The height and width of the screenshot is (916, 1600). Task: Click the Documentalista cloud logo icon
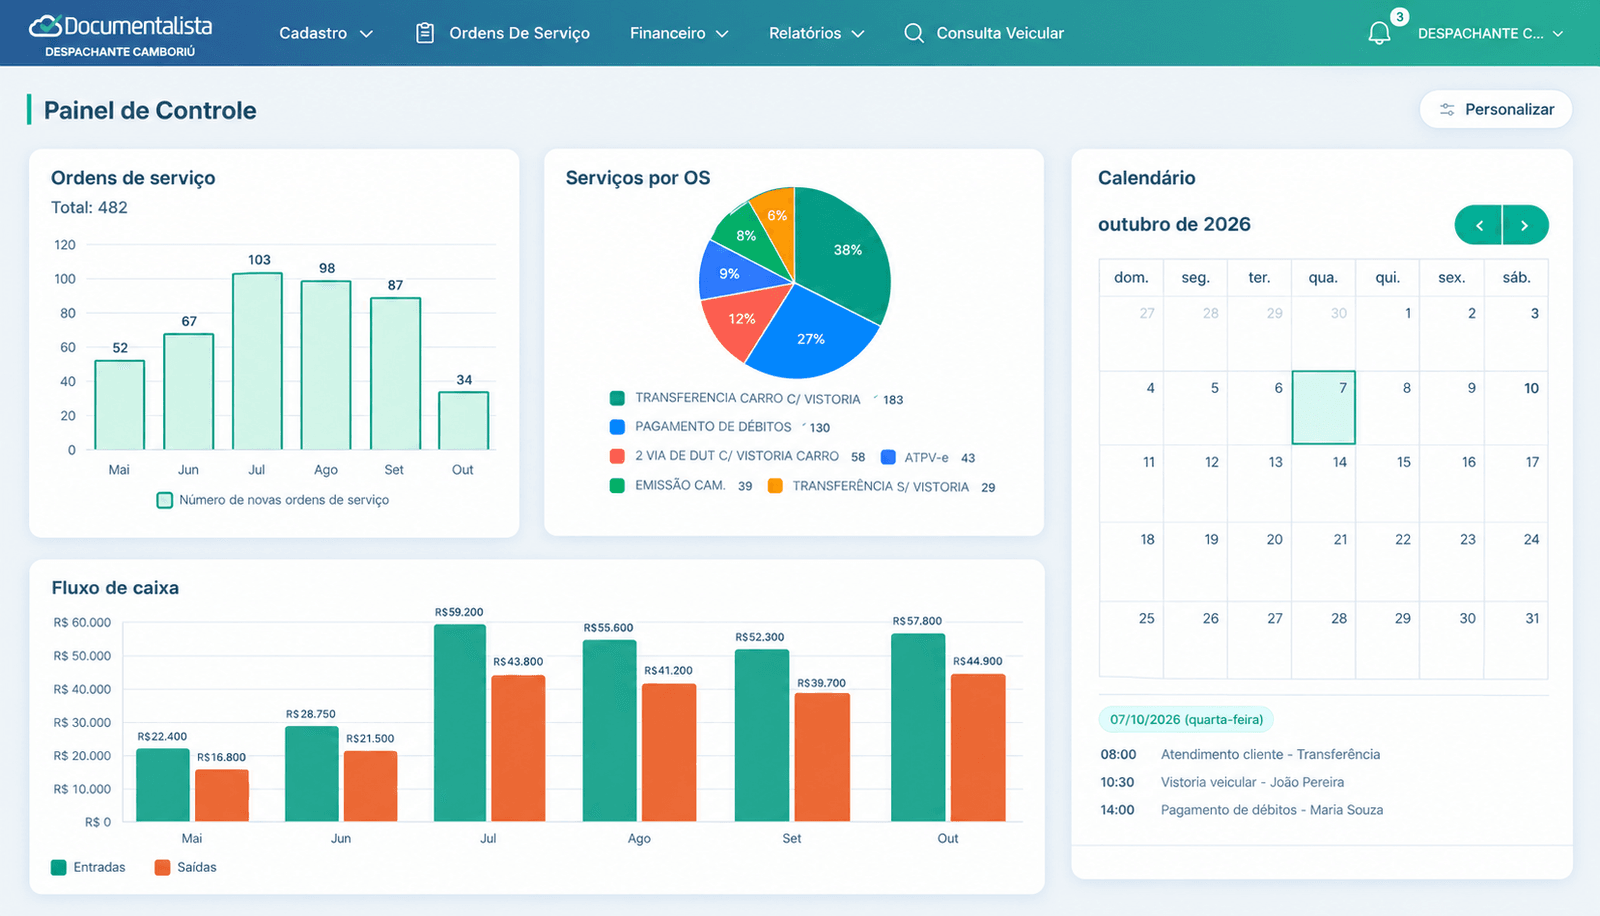coord(45,25)
